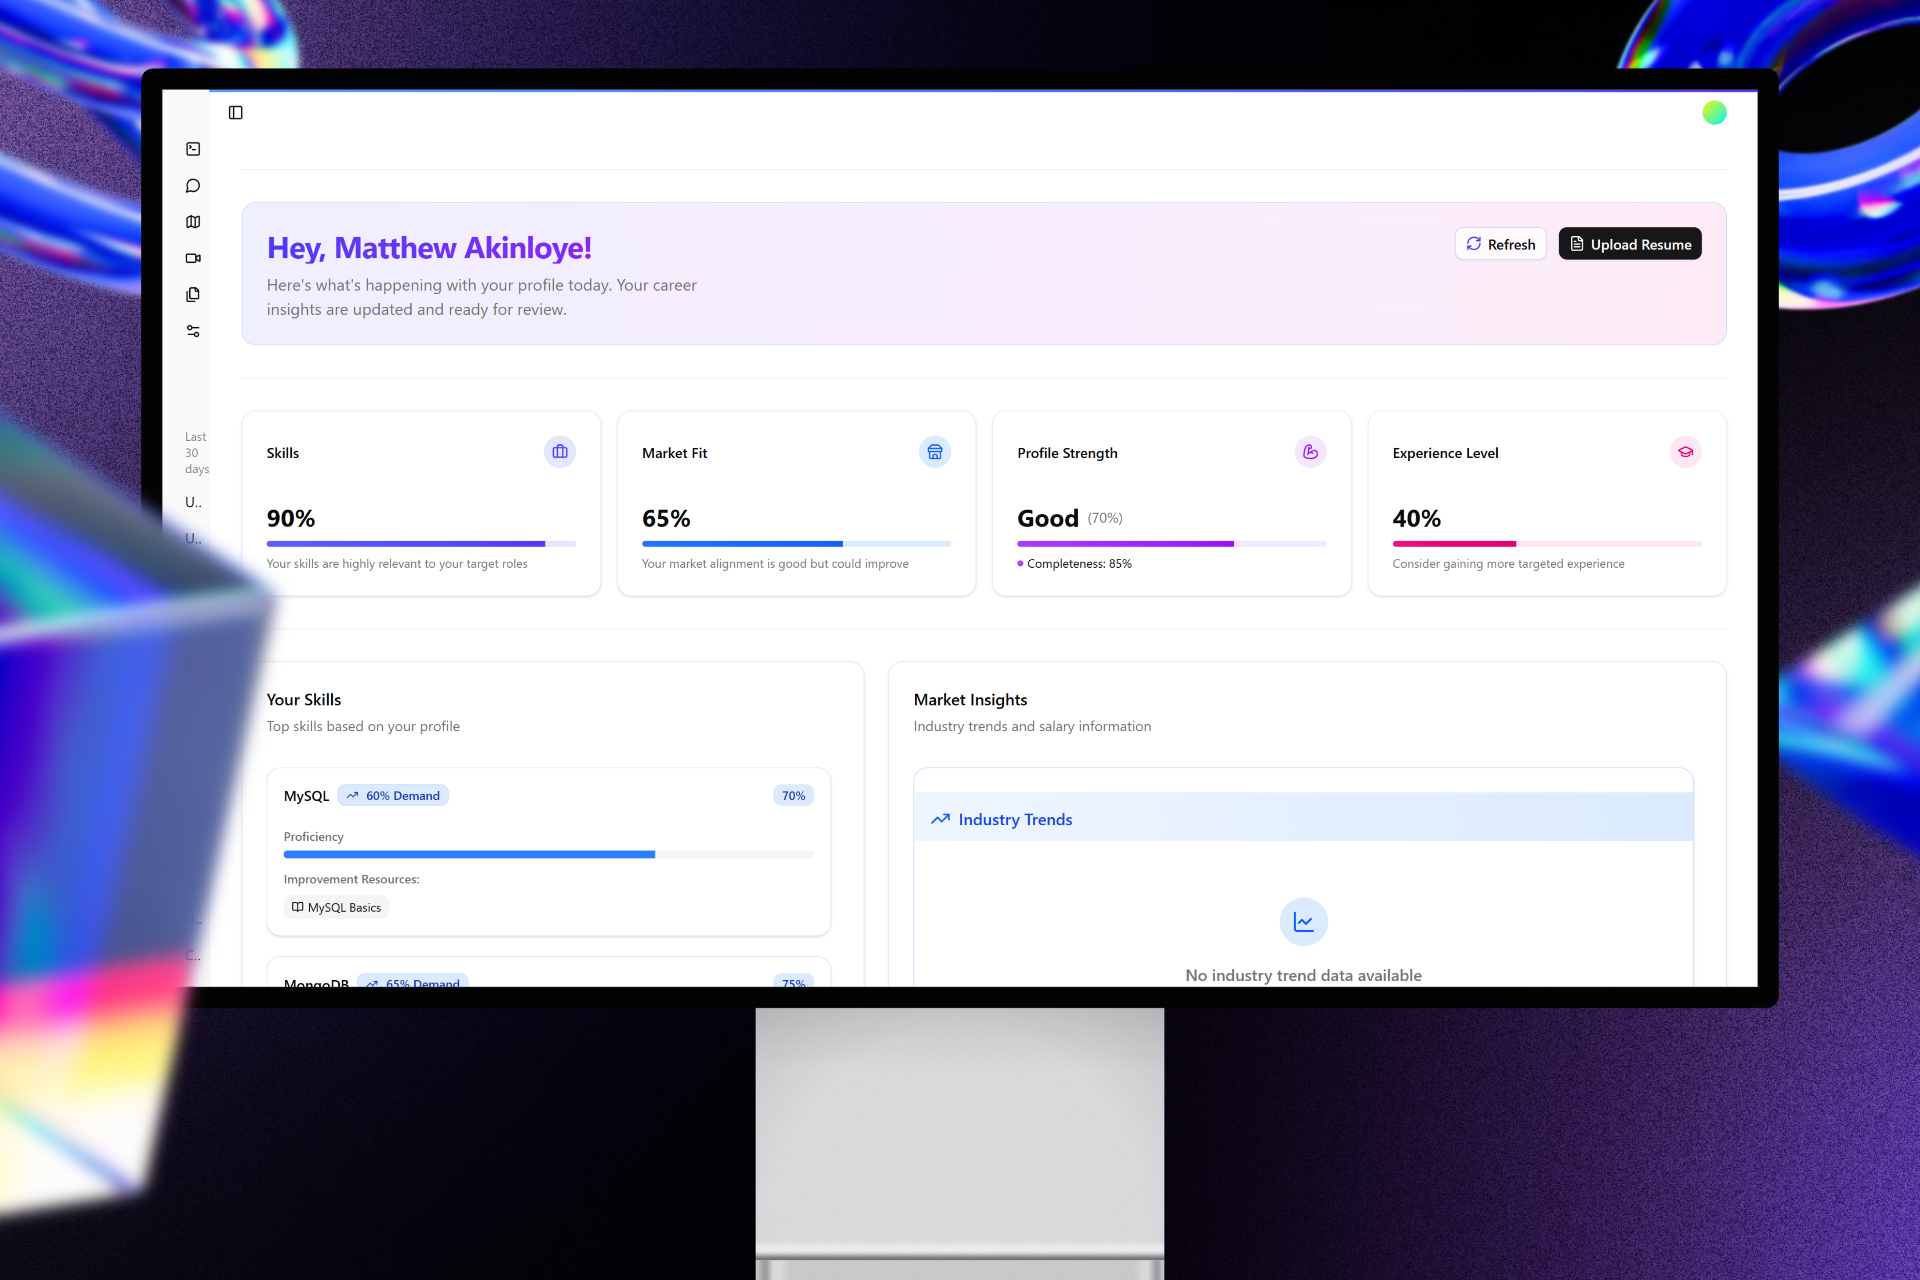Toggle the sidebar panel icon
This screenshot has height=1280, width=1920.
coord(236,113)
